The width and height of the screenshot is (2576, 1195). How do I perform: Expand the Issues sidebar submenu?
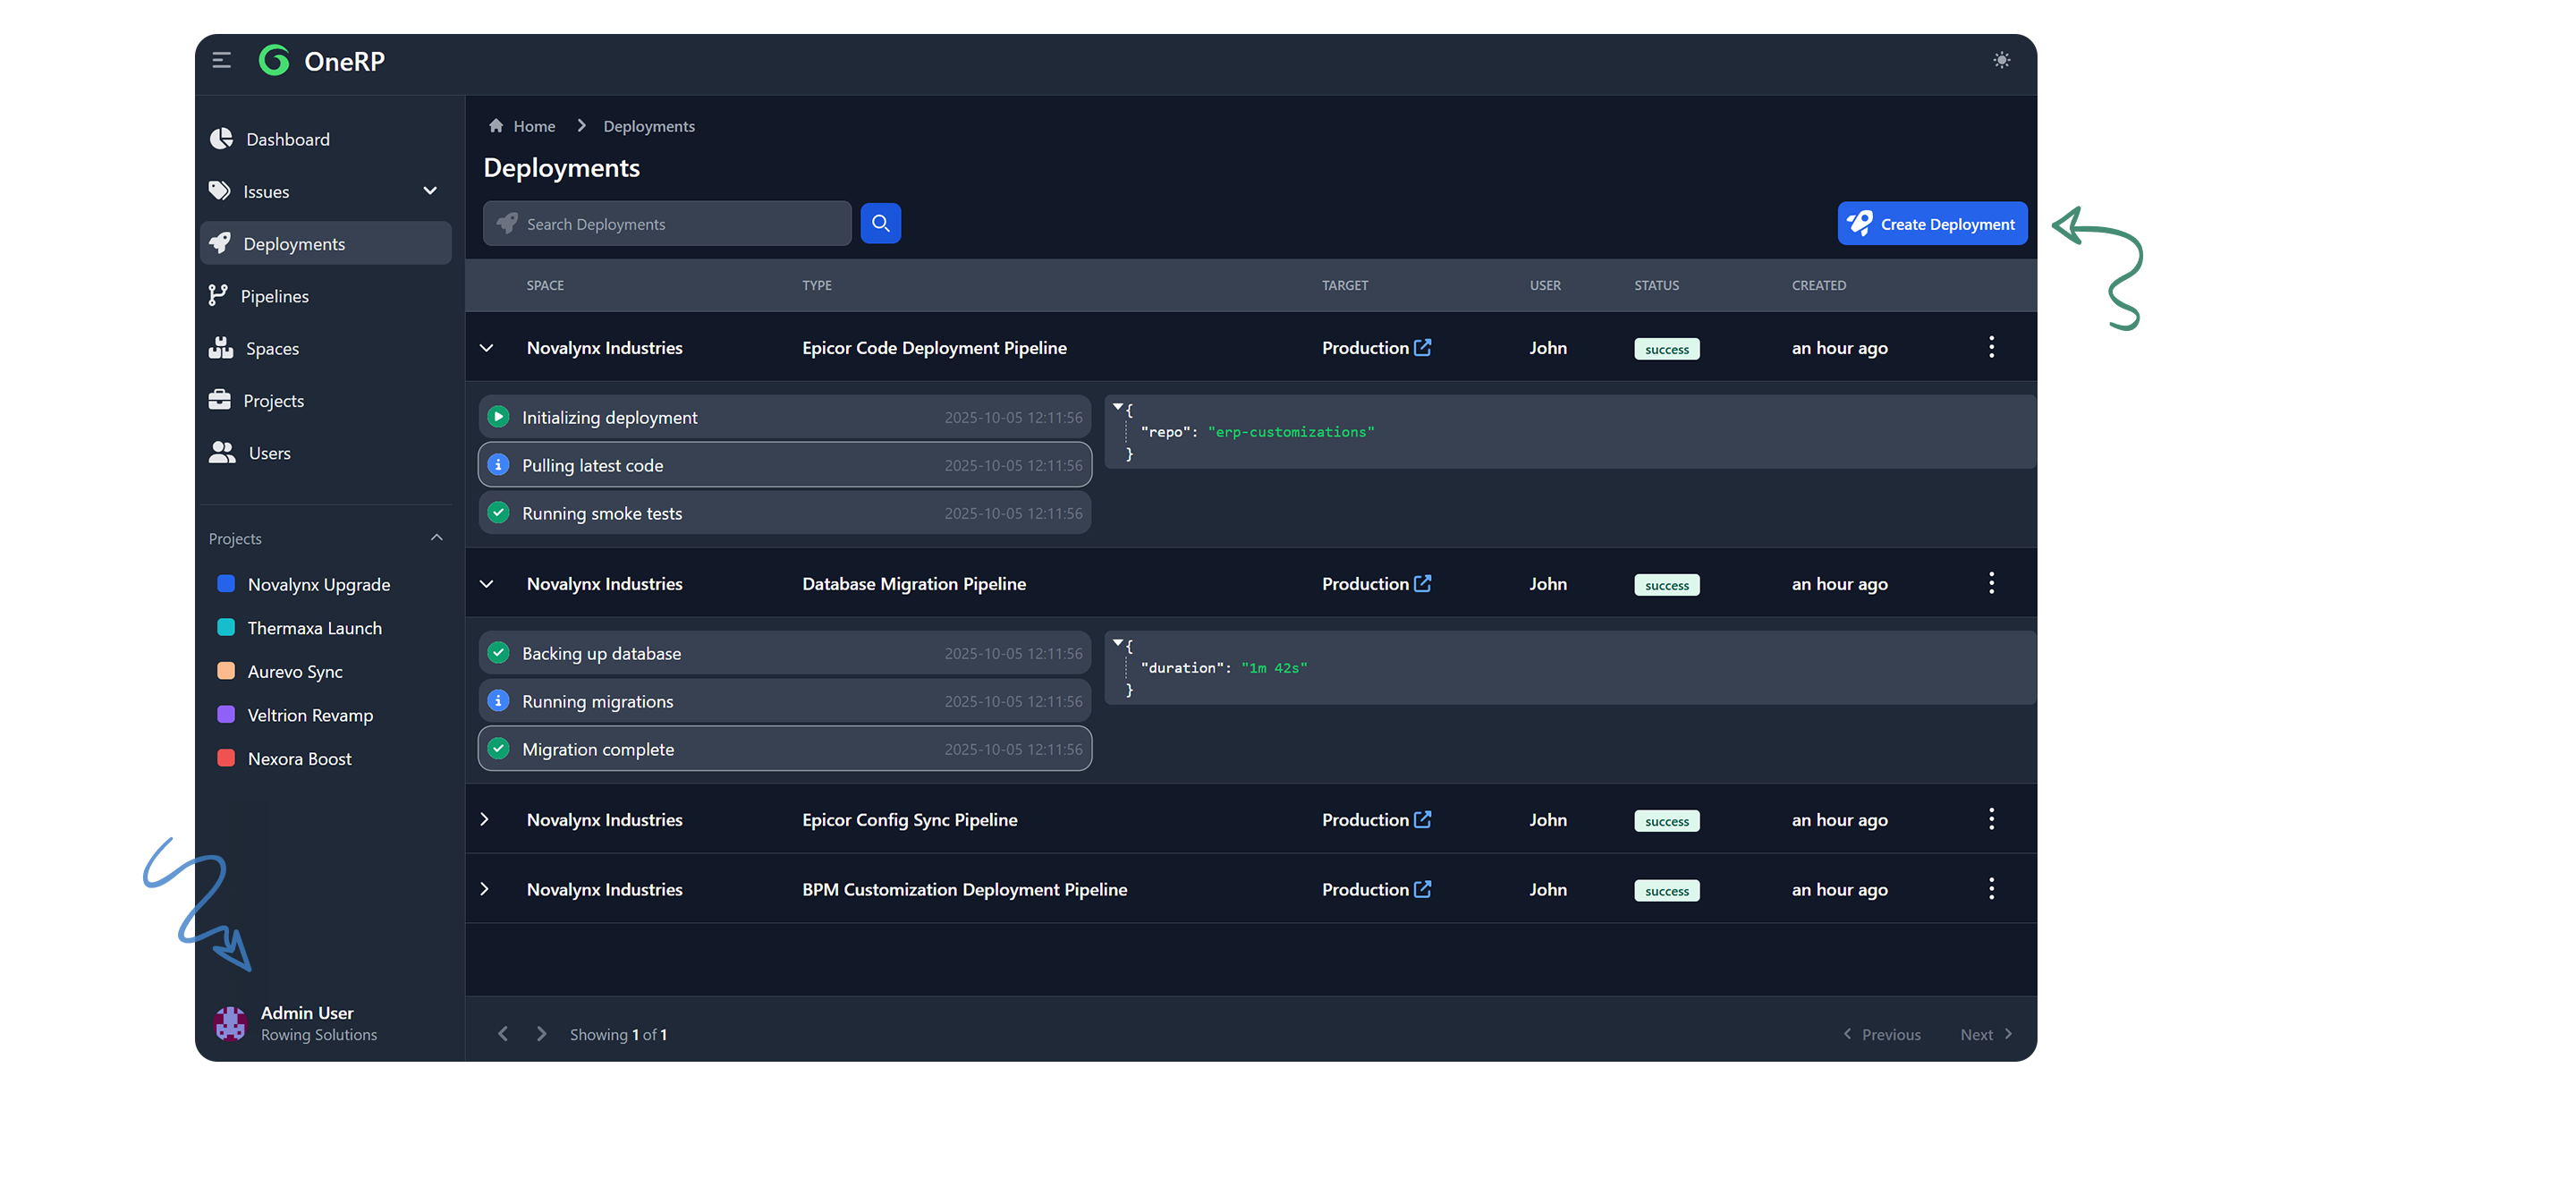430,191
